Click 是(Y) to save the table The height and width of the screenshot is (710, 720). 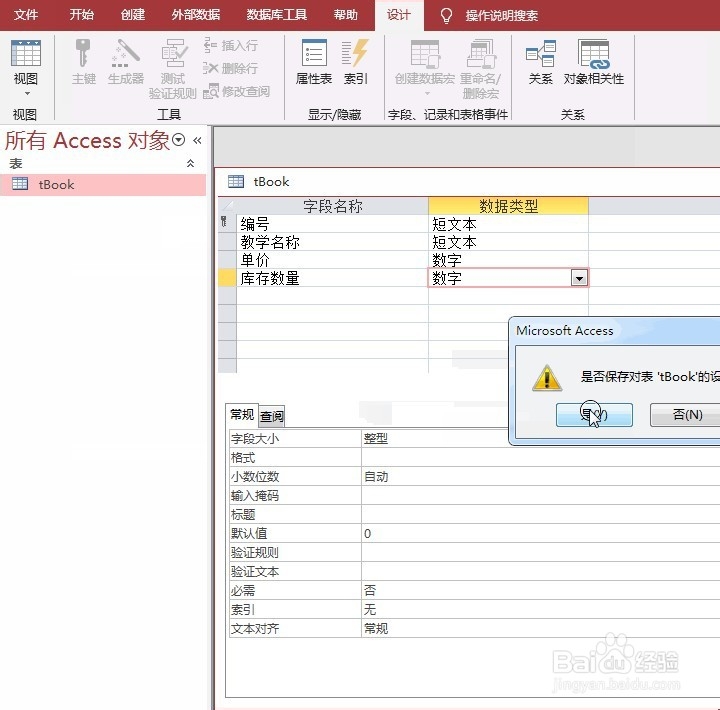point(594,415)
